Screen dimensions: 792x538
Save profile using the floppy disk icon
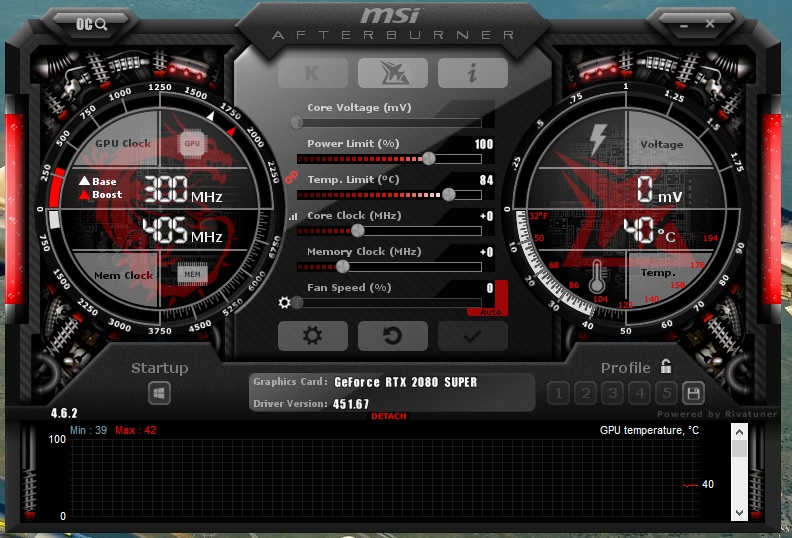tap(694, 393)
